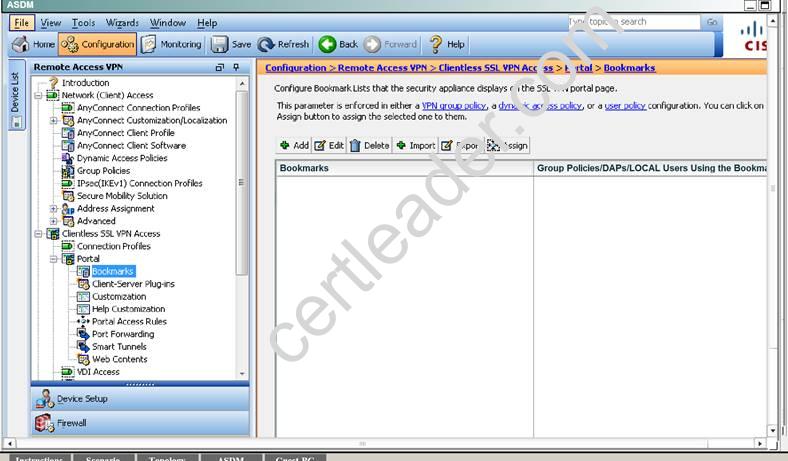Select Group Policies icon
This screenshot has height=461, width=788.
click(x=67, y=170)
